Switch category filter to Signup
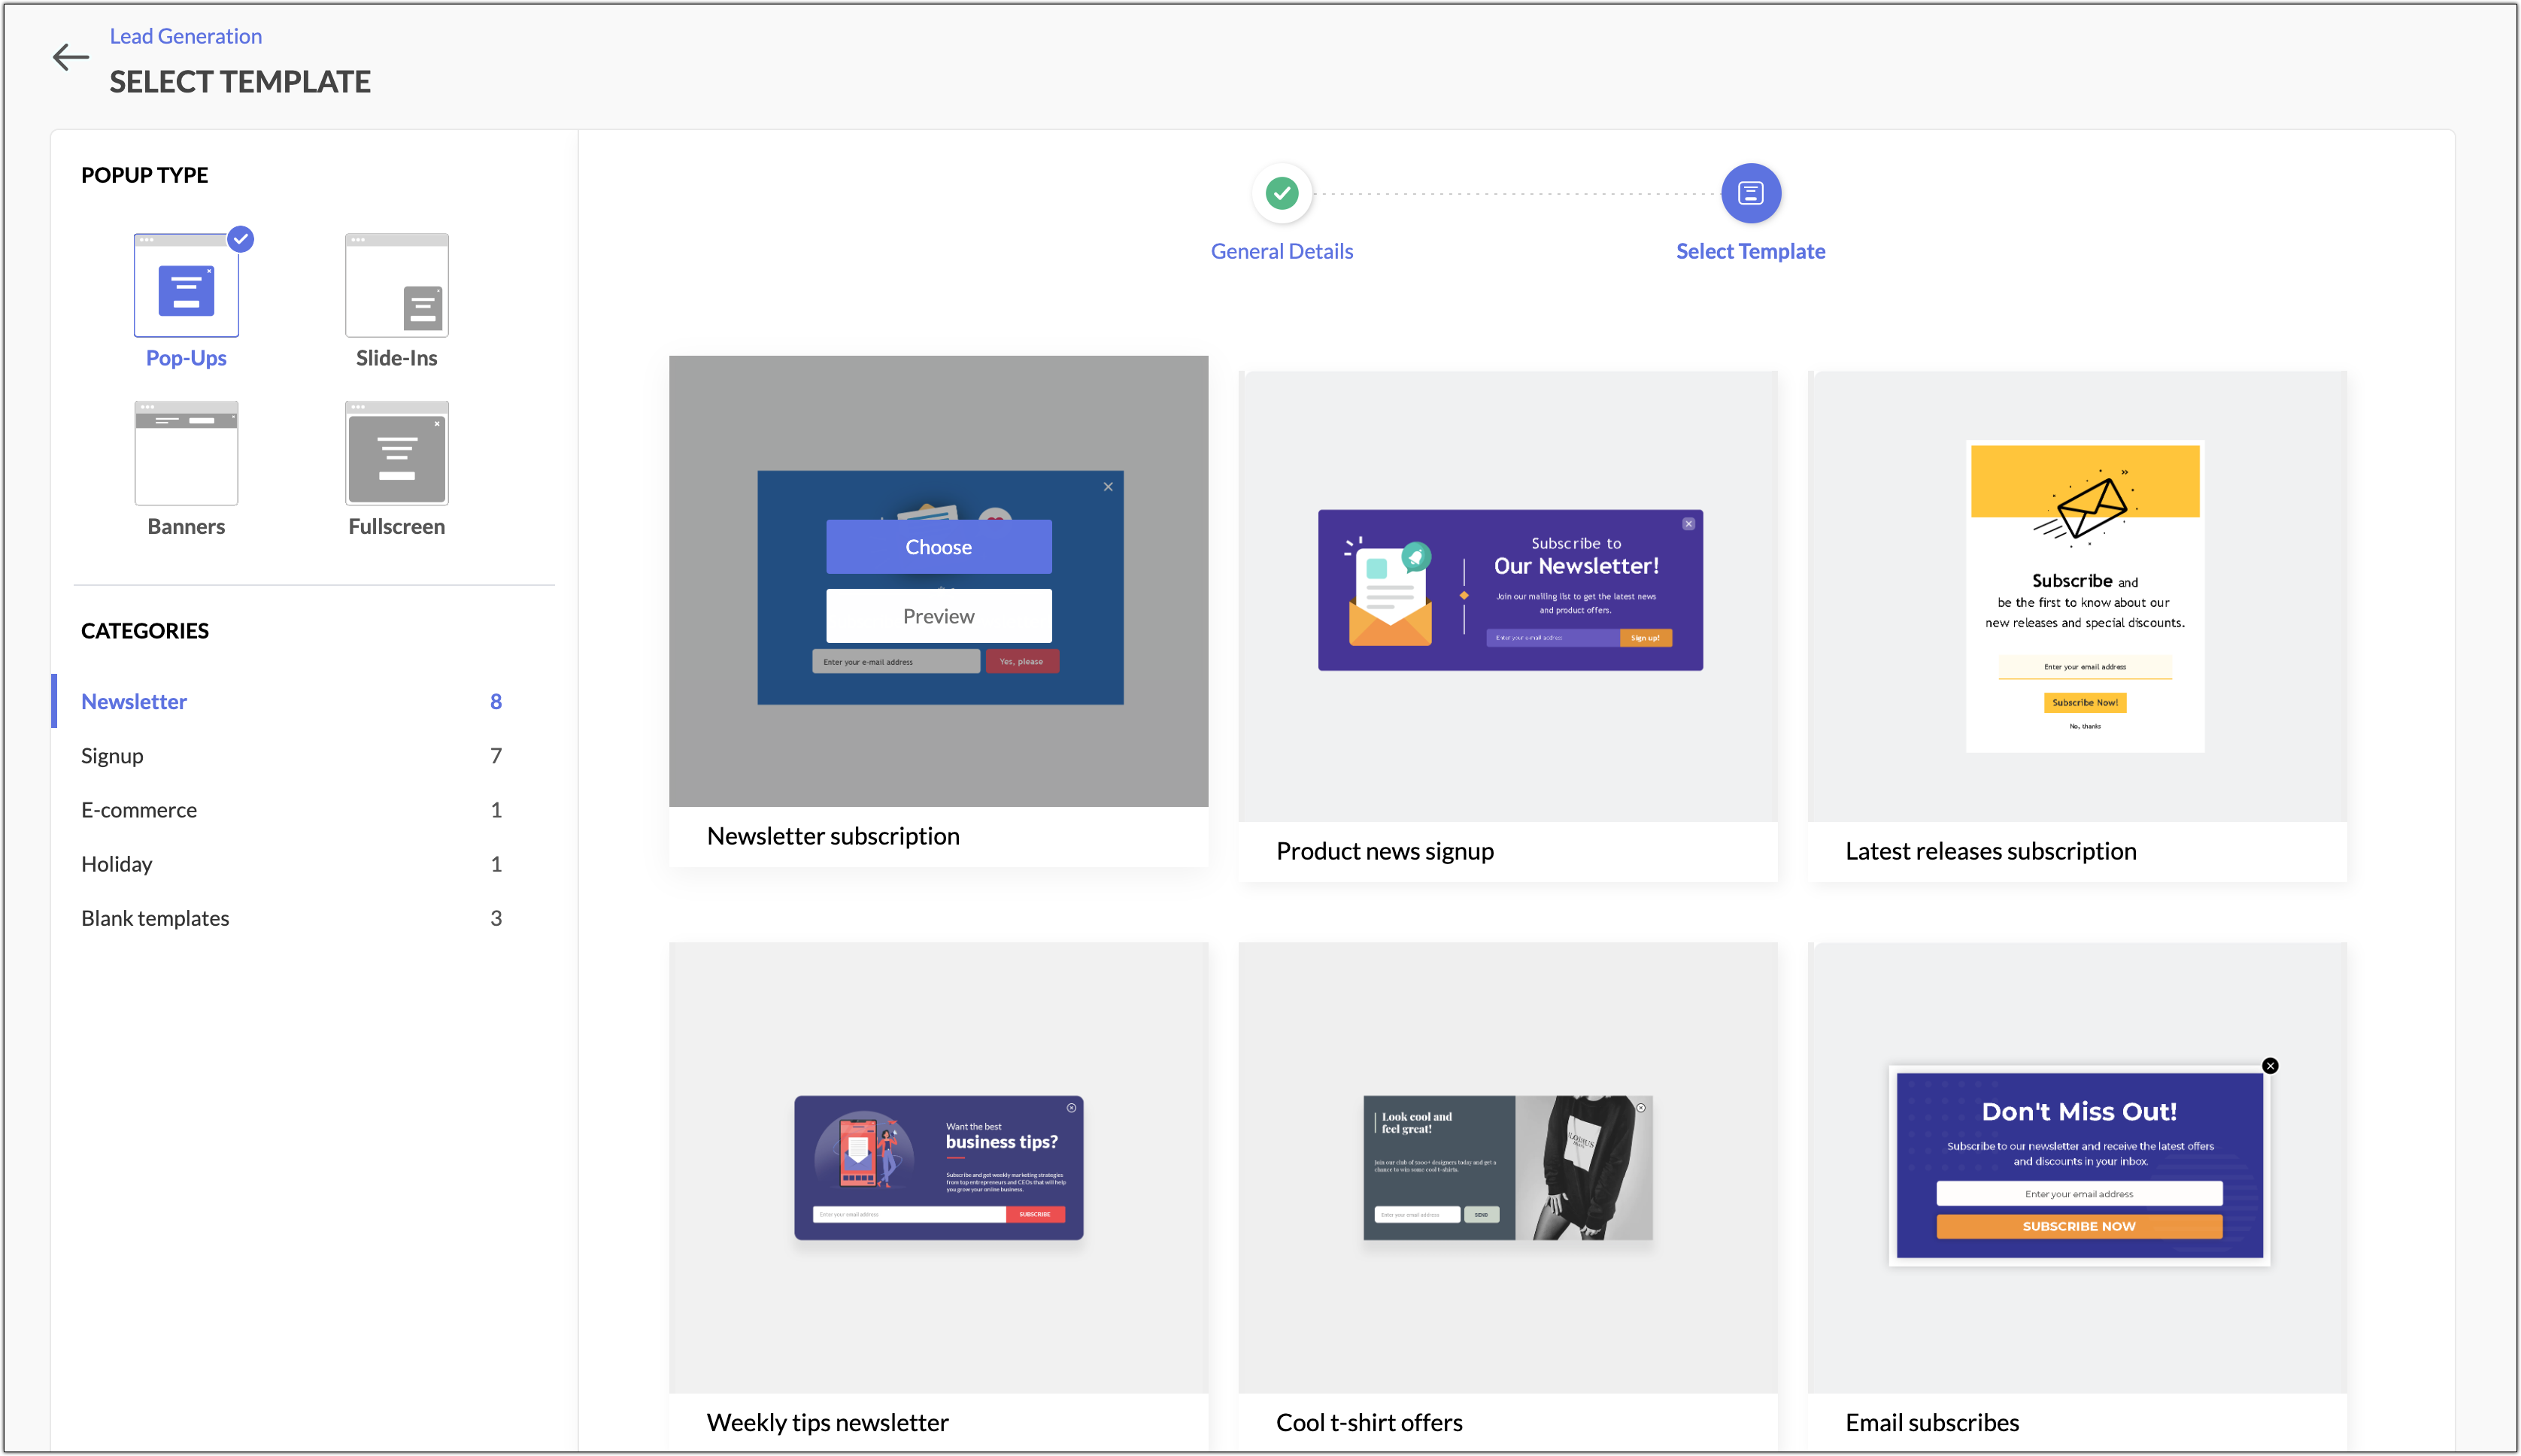The width and height of the screenshot is (2521, 1456). [112, 755]
